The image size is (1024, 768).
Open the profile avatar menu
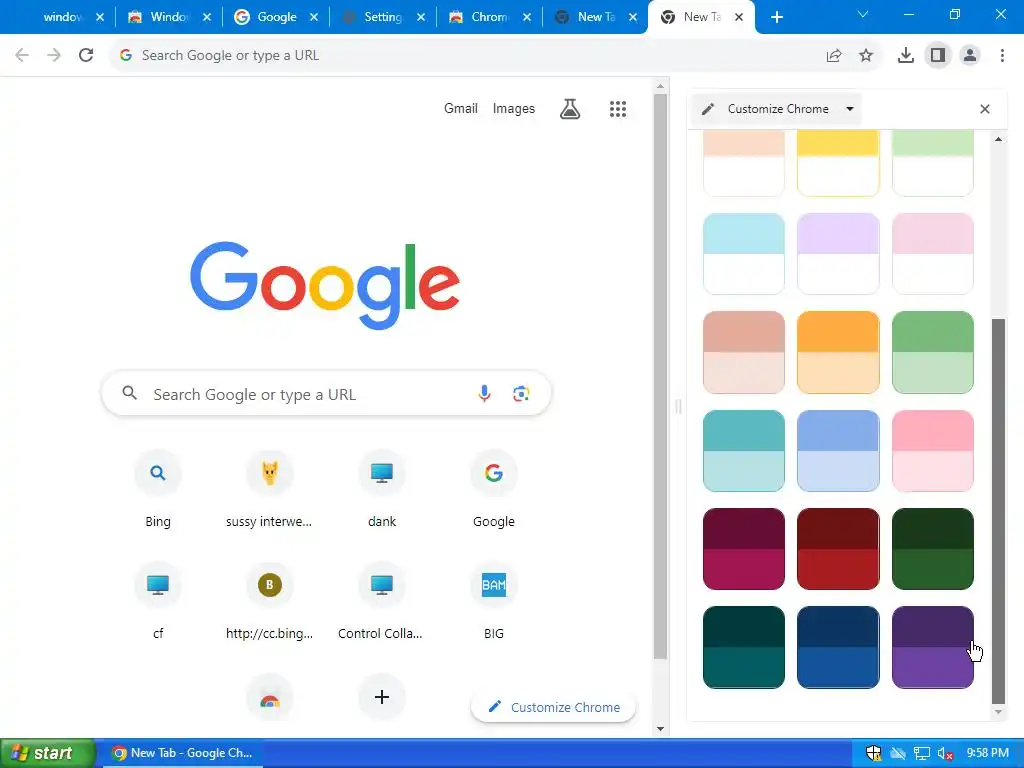pyautogui.click(x=970, y=56)
